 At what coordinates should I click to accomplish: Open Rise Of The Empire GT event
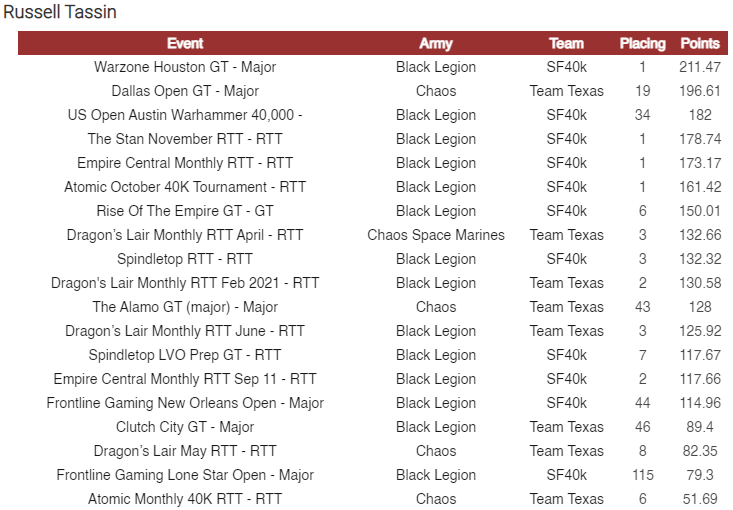[185, 211]
